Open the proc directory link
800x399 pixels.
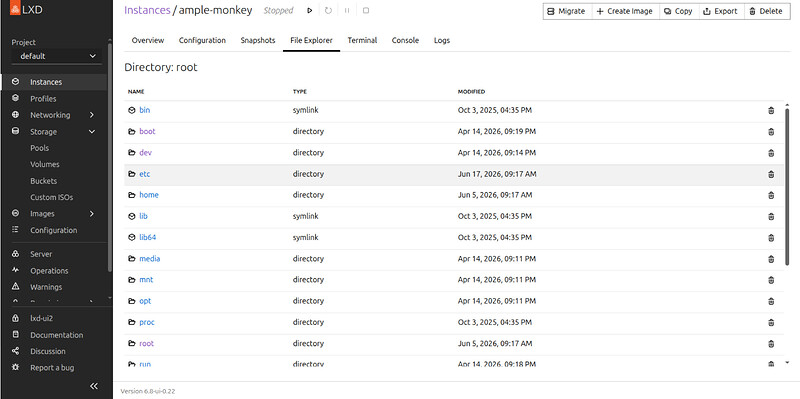(x=147, y=322)
